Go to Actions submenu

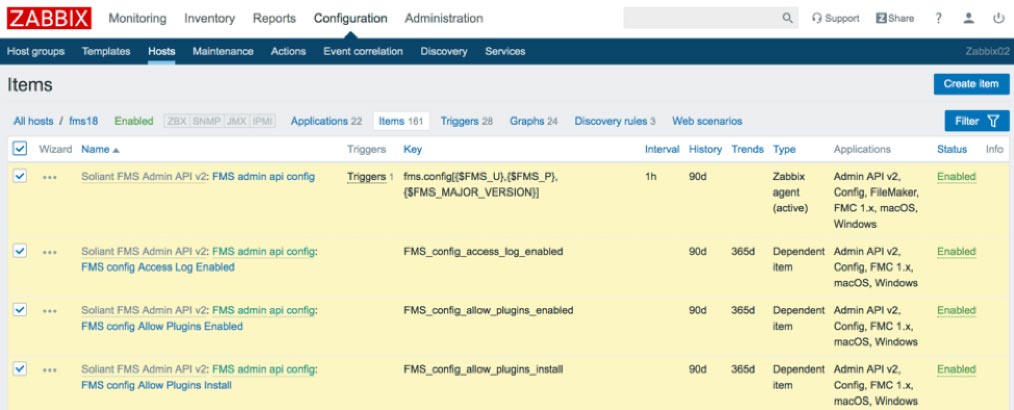click(288, 51)
